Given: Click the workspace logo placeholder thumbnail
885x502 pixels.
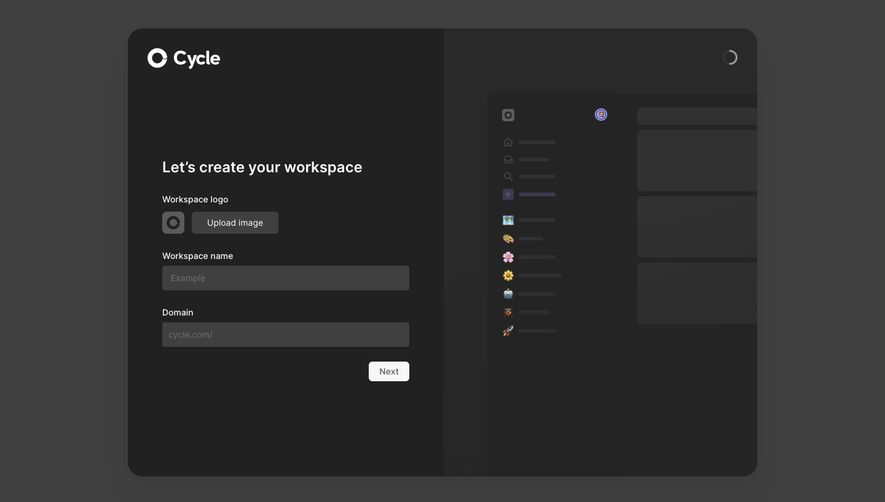Looking at the screenshot, I should click(x=173, y=222).
